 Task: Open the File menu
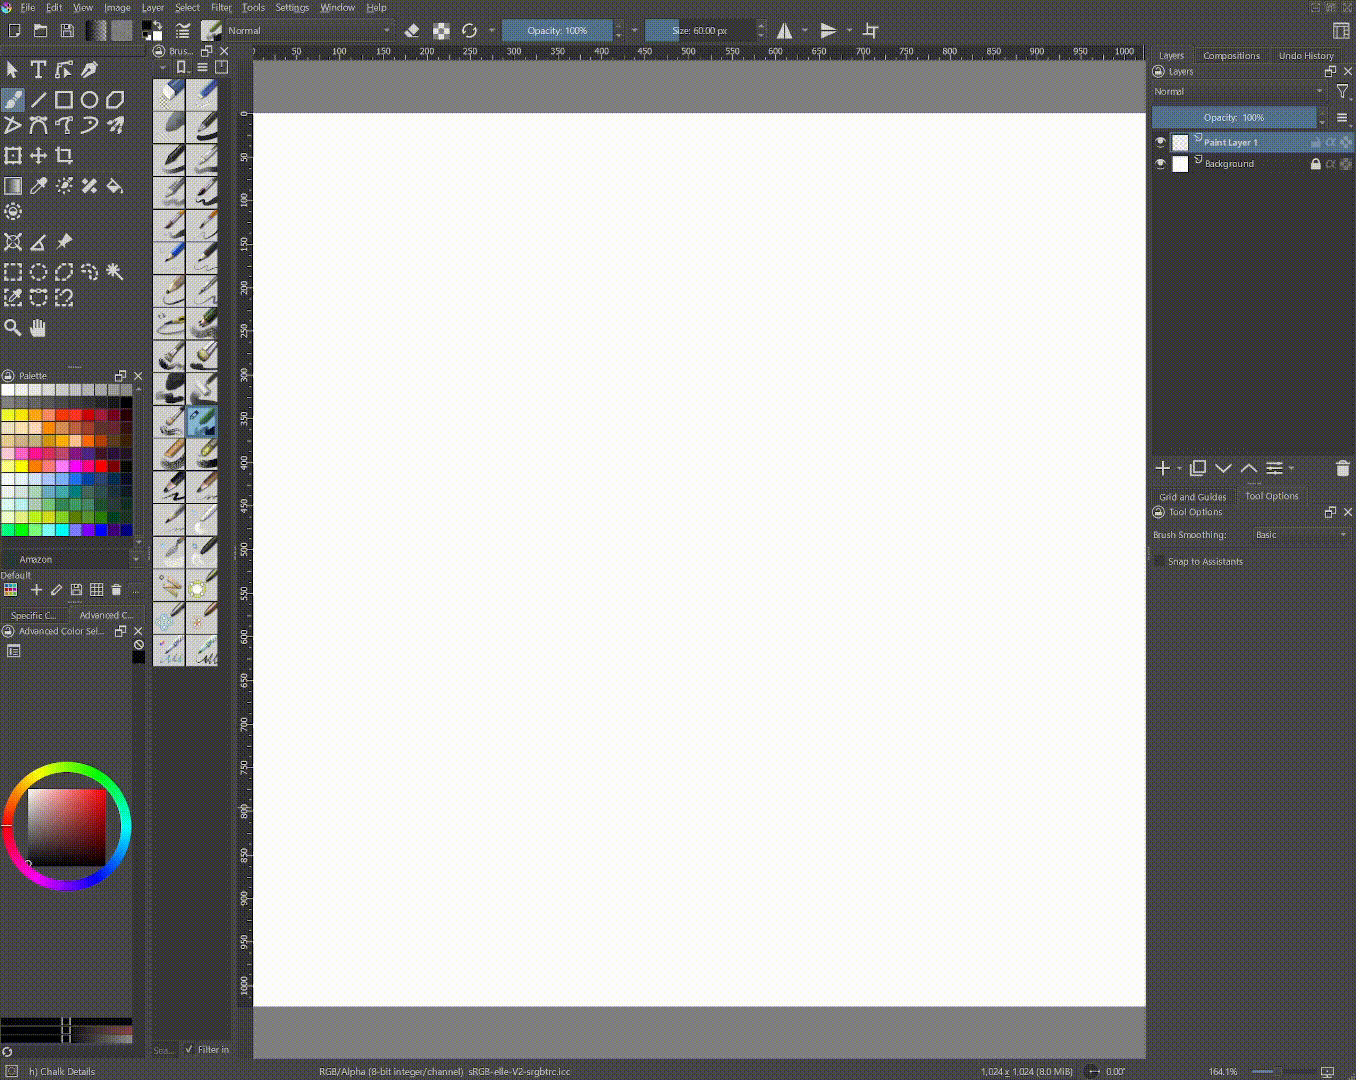coord(27,7)
